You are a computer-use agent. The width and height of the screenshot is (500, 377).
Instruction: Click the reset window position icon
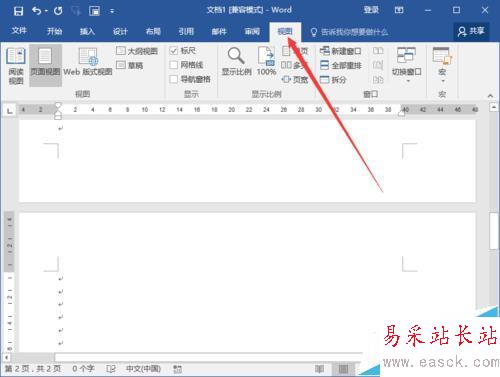pyautogui.click(x=378, y=79)
